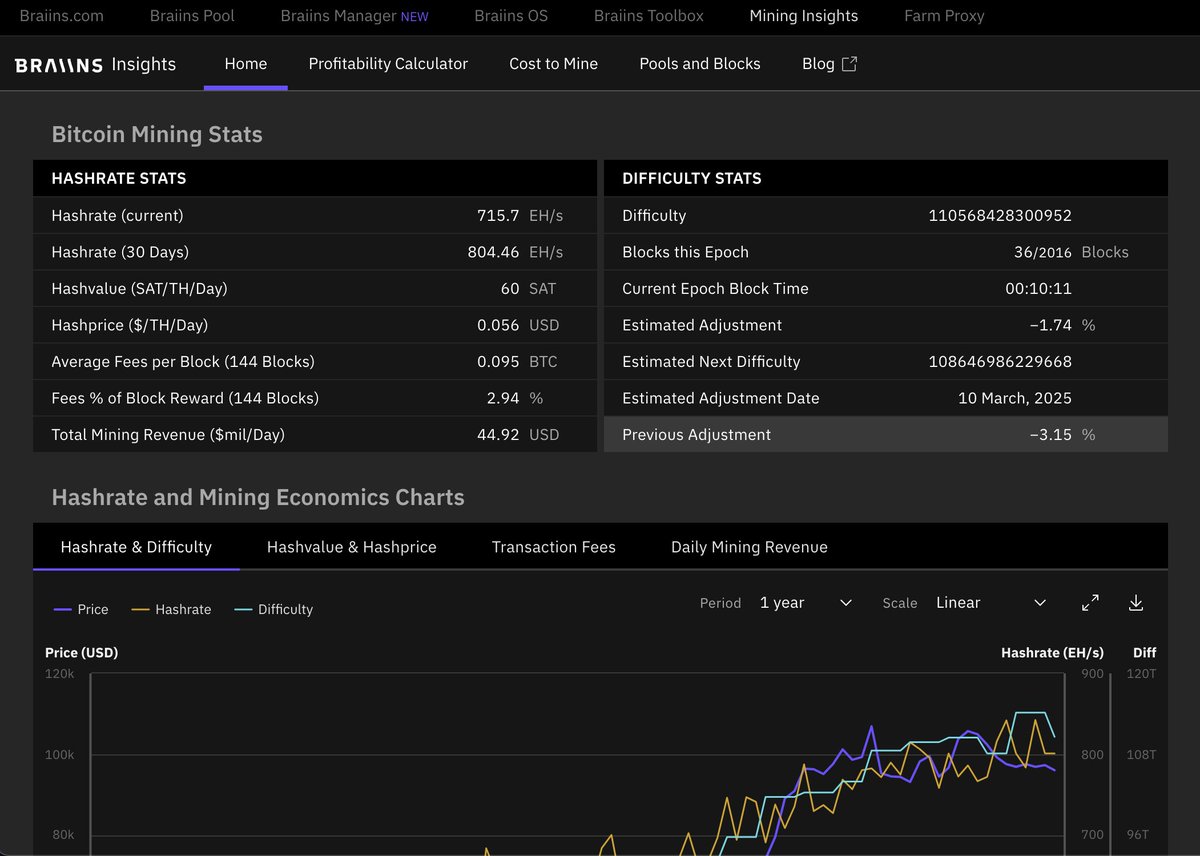1200x856 pixels.
Task: Switch to the Hashvalue & Hashprice tab
Action: point(351,547)
